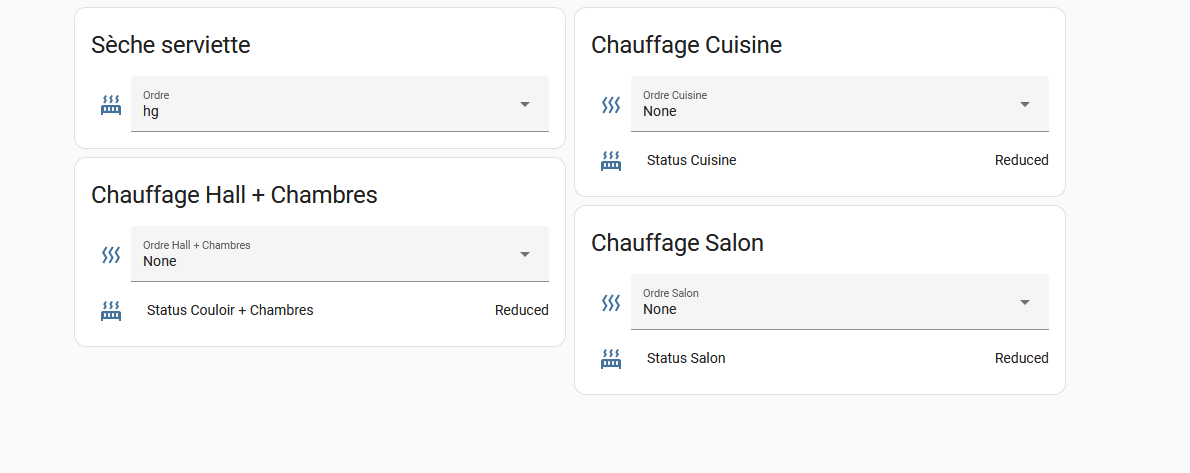The image size is (1190, 473).
Task: Open the Ordre dropdown showing hg
Action: click(340, 104)
